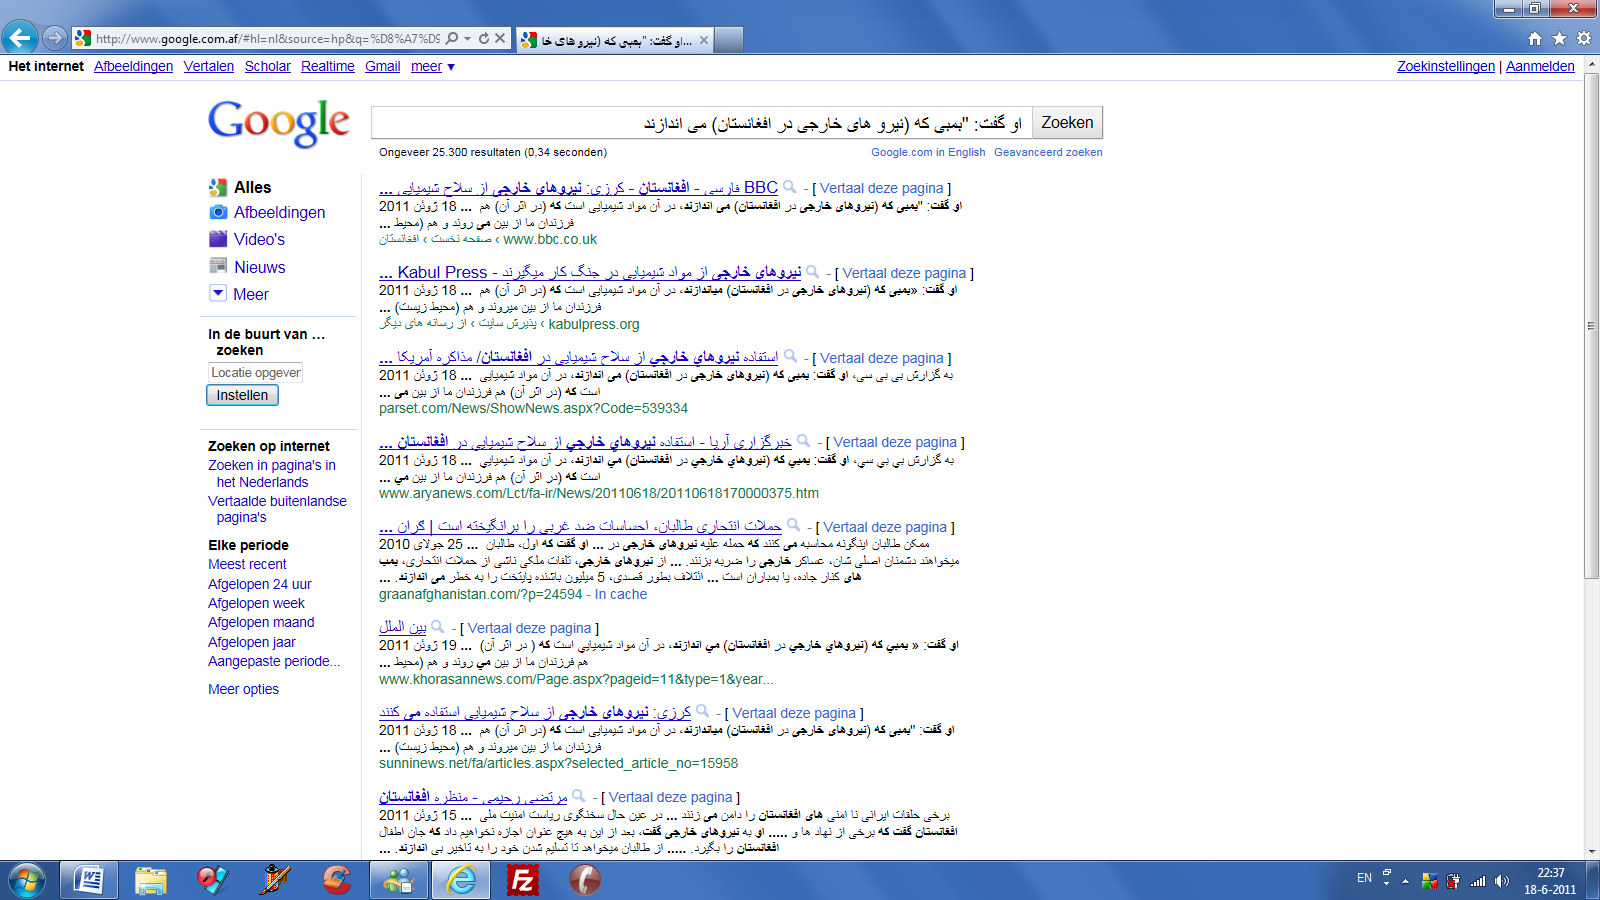Open Scholar in the top navigation
Screen dimensions: 1600x900
point(268,66)
